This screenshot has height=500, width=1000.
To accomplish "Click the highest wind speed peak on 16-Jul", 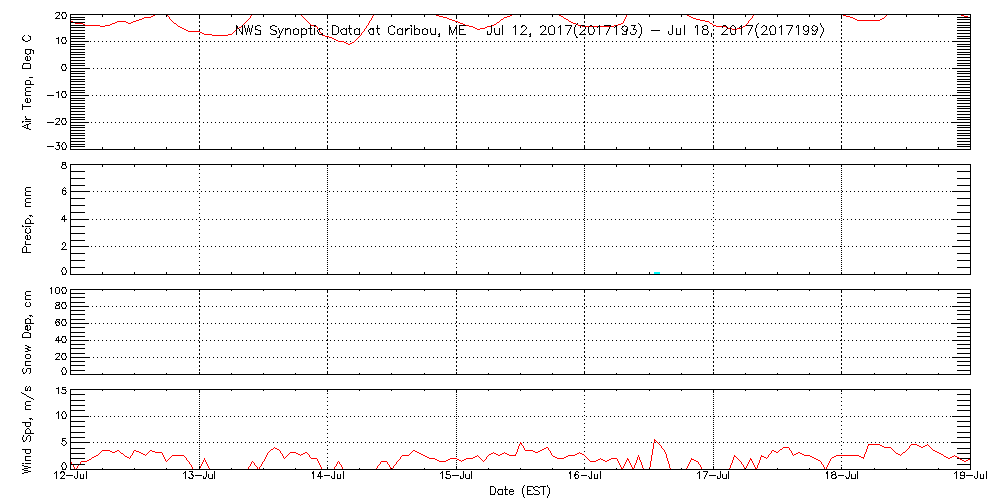I will click(655, 440).
